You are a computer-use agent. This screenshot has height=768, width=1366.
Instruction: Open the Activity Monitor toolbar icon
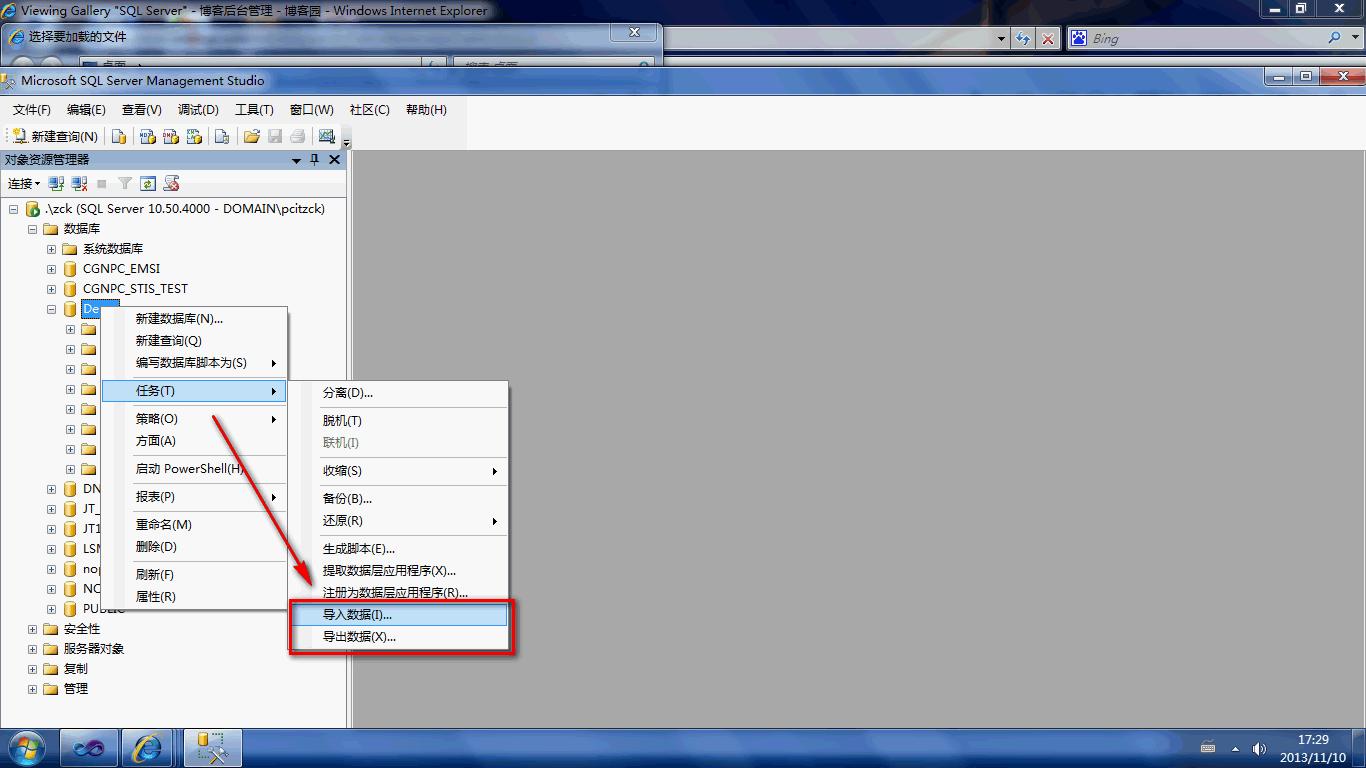point(326,136)
